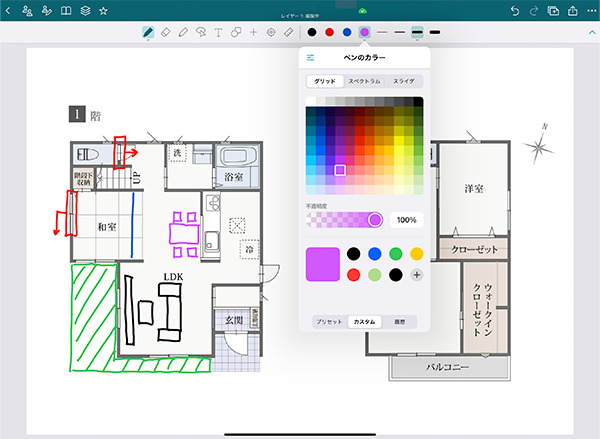Click the share export icon
The height and width of the screenshot is (439, 600).
572,11
